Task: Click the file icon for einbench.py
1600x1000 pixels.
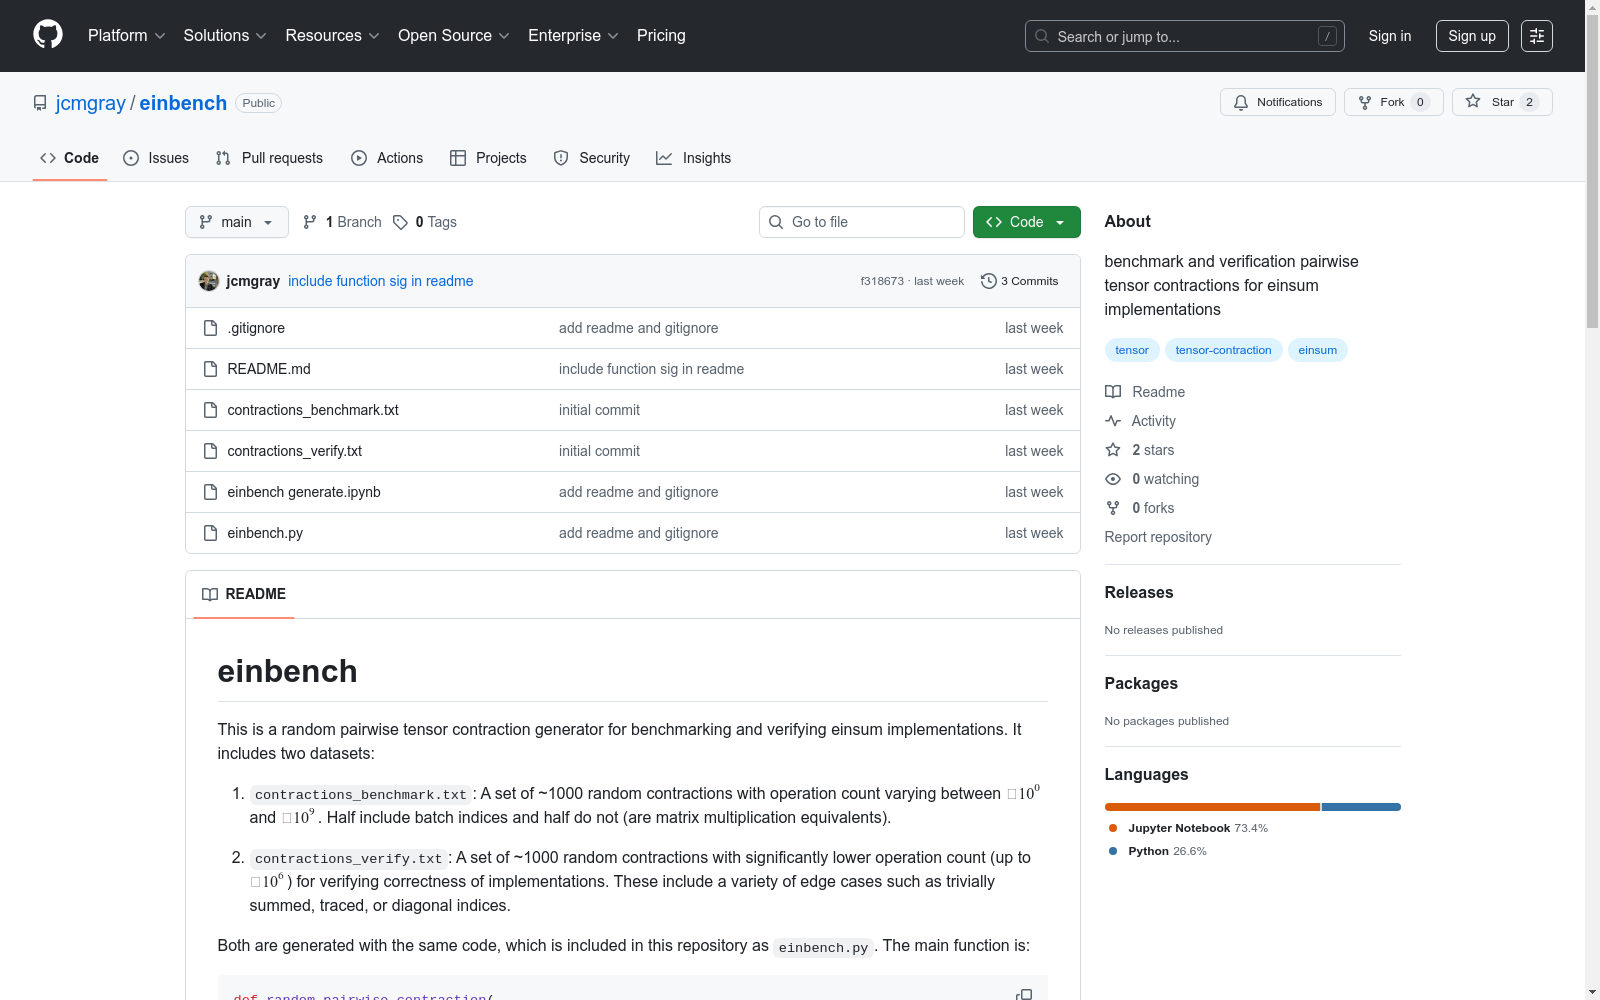Action: (210, 533)
